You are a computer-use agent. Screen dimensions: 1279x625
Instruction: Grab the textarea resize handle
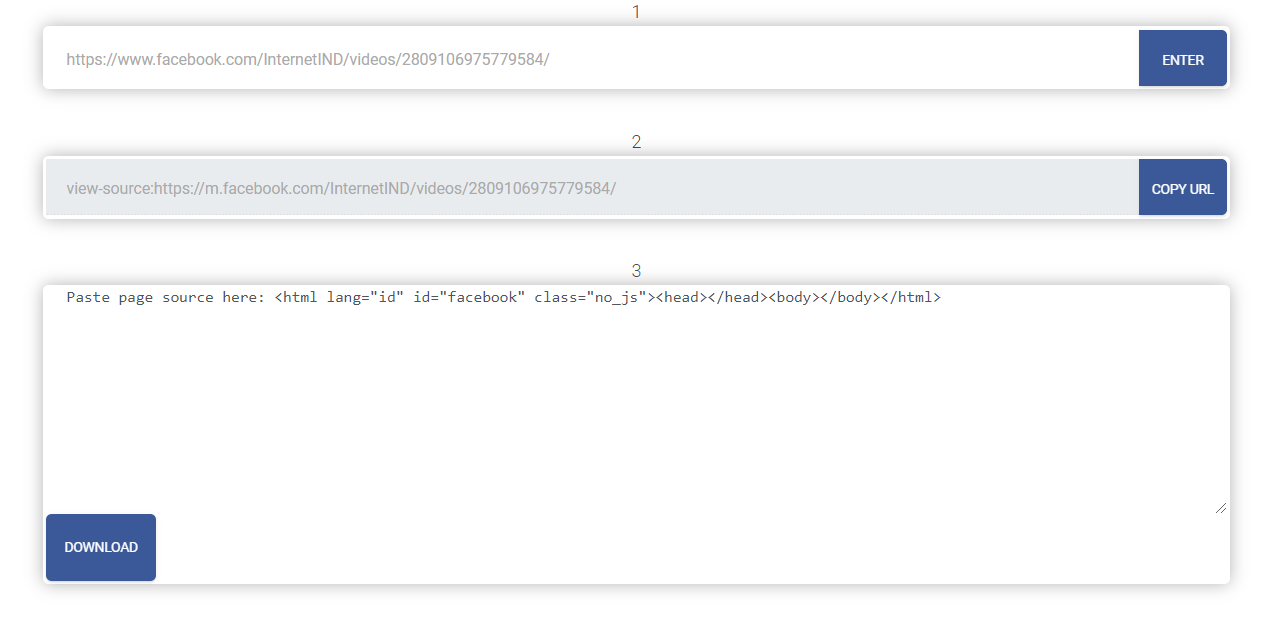click(x=1221, y=508)
